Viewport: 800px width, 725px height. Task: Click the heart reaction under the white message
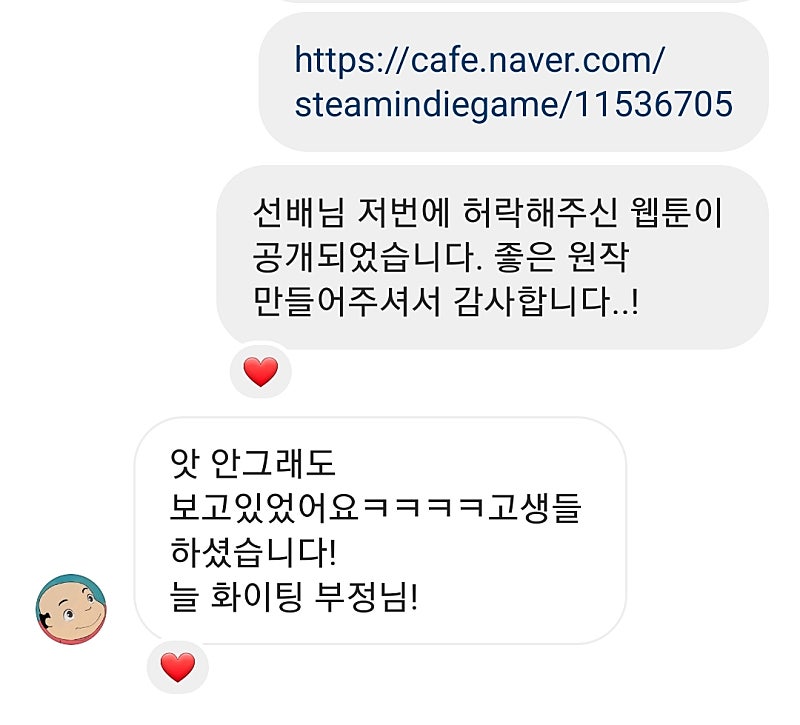pos(178,667)
